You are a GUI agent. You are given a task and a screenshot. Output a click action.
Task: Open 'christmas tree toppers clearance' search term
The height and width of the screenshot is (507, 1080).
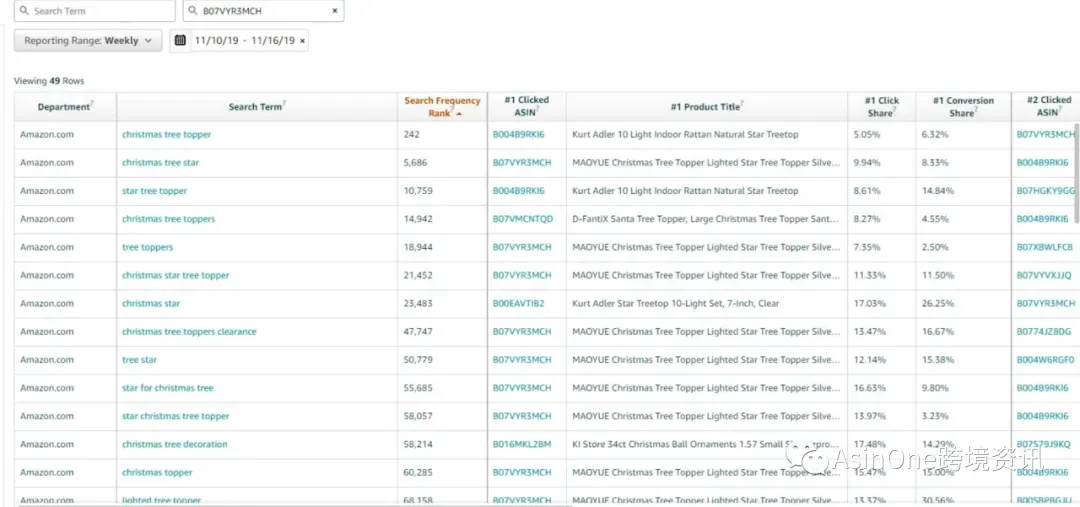189,331
